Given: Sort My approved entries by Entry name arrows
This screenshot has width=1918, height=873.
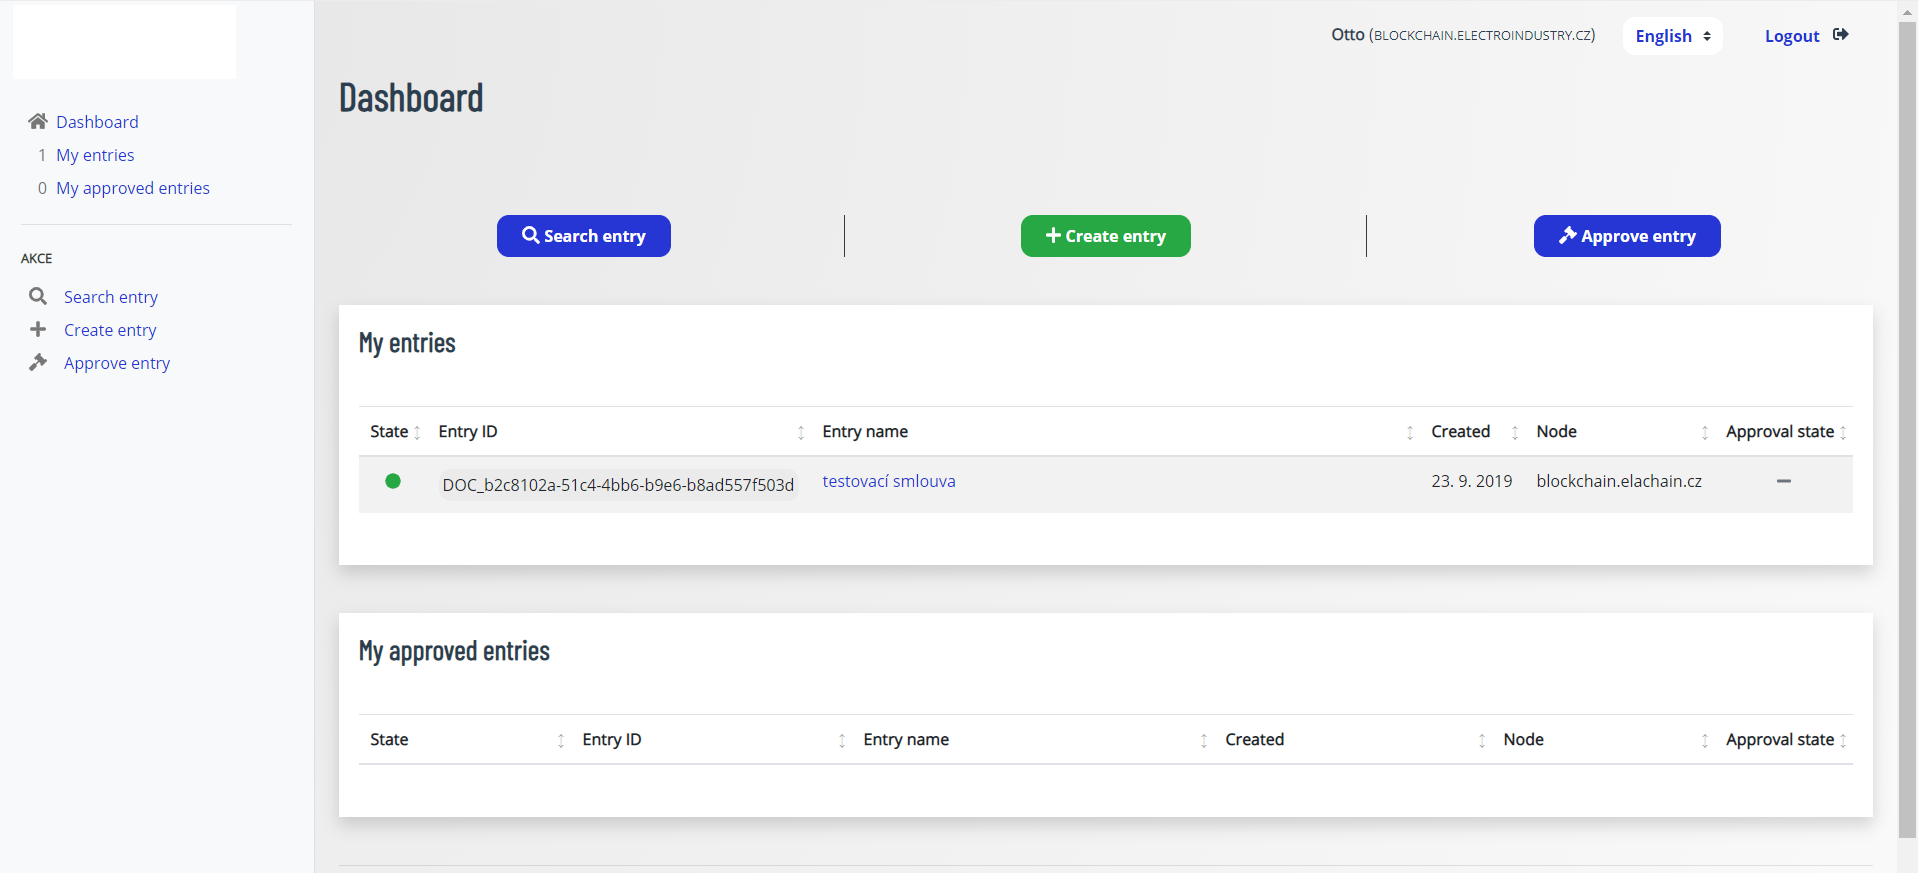Looking at the screenshot, I should click(x=1204, y=740).
